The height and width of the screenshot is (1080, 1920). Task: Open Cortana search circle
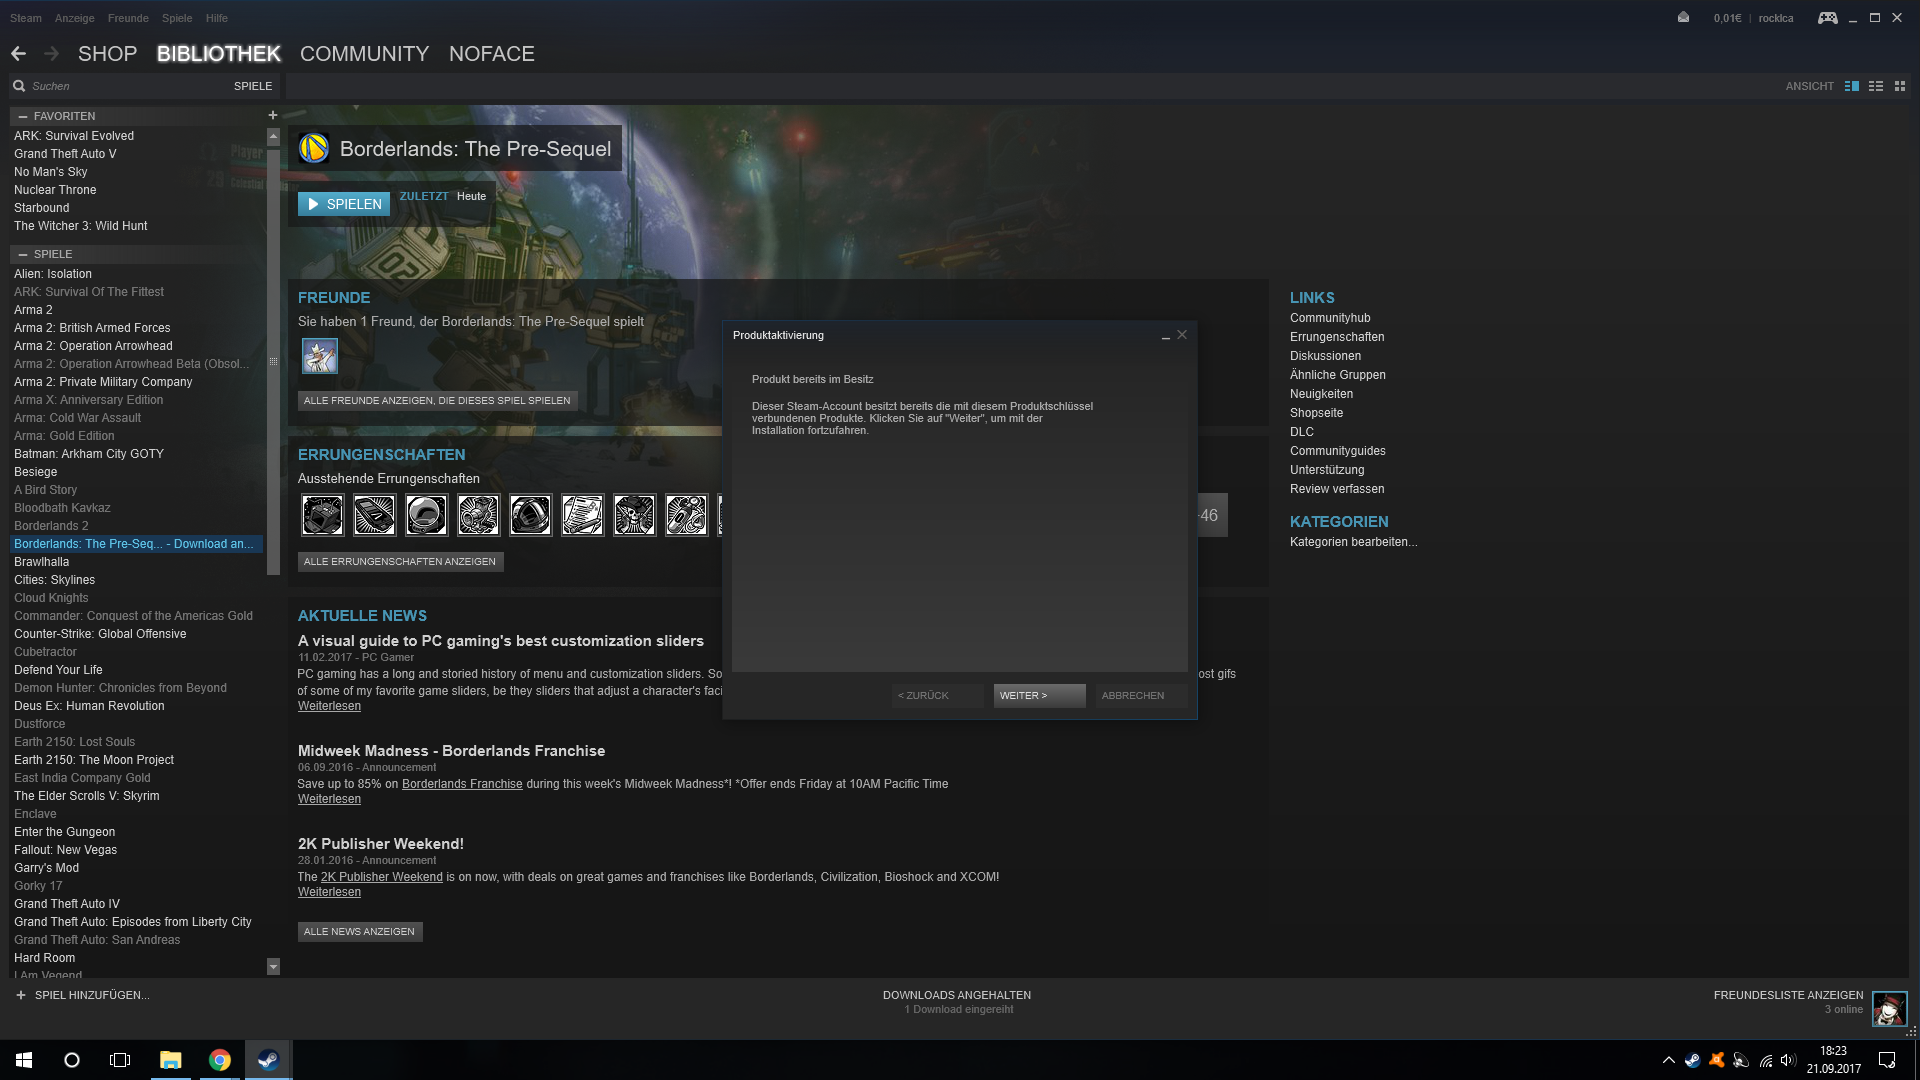click(x=72, y=1060)
